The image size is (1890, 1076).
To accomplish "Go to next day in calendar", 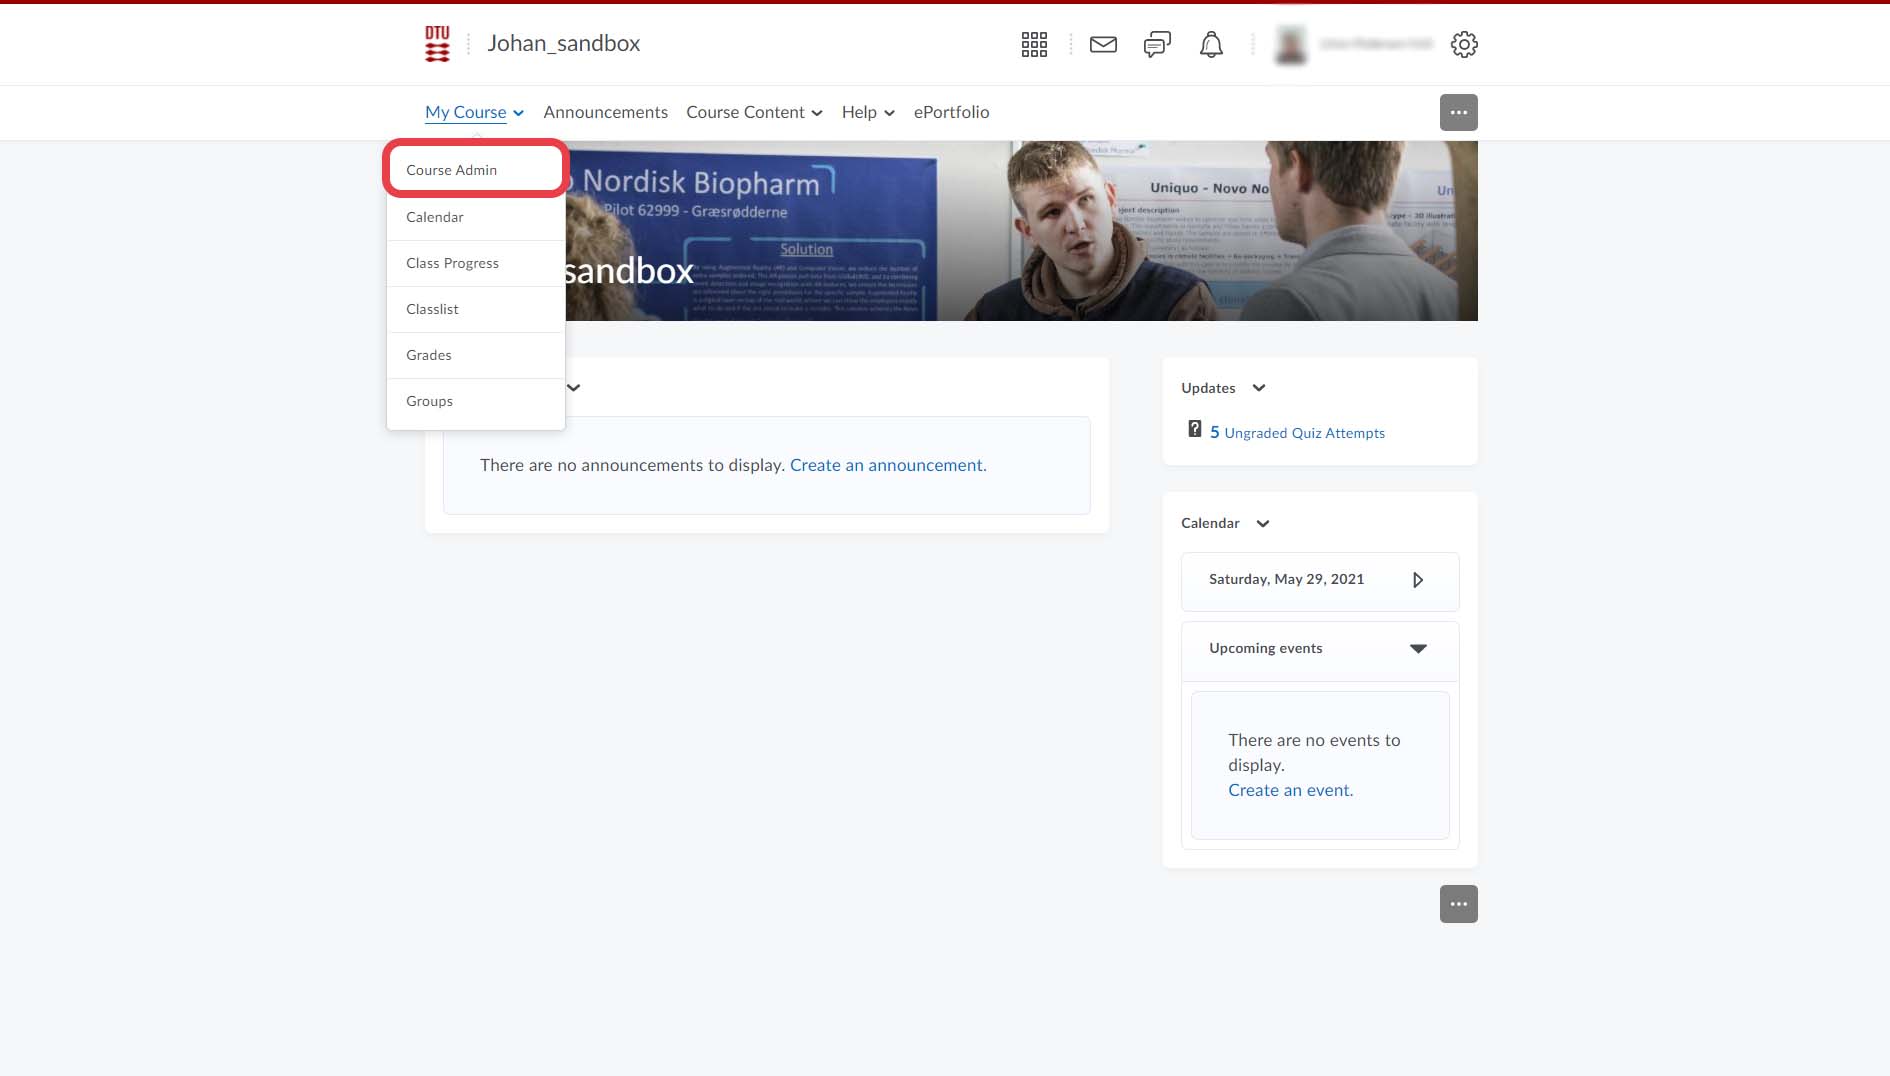I will pos(1417,580).
